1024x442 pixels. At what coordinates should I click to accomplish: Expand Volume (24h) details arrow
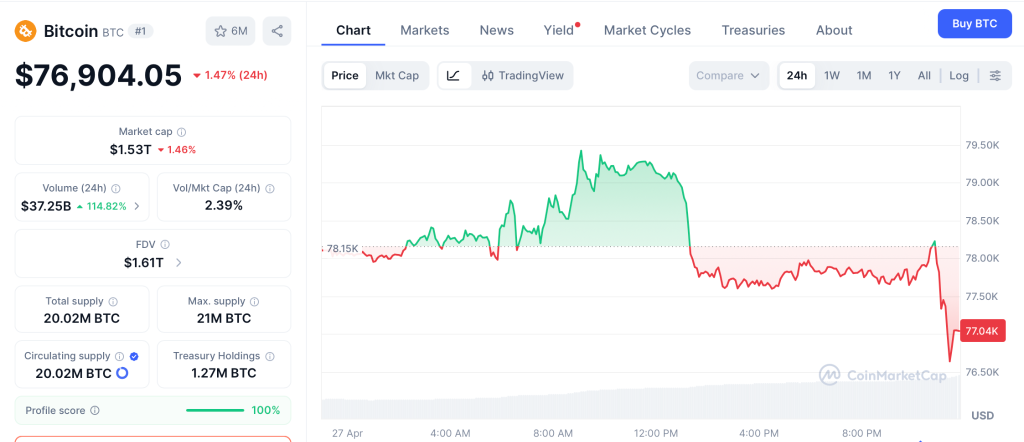pyautogui.click(x=137, y=207)
